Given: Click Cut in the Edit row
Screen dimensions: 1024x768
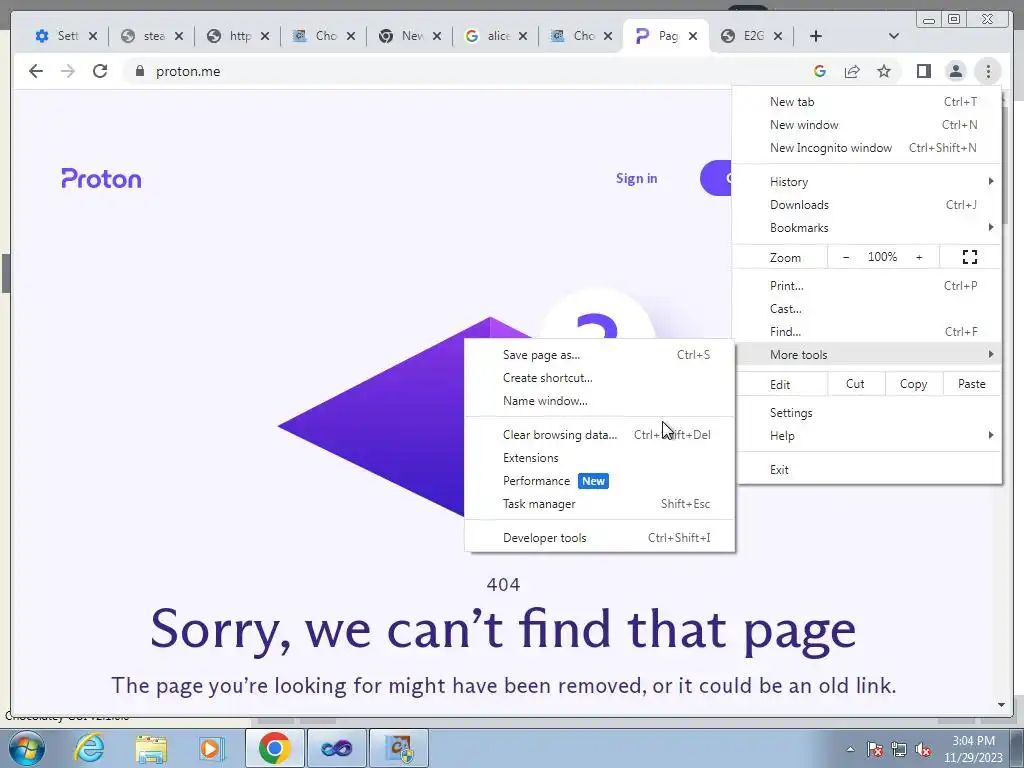Looking at the screenshot, I should [856, 384].
